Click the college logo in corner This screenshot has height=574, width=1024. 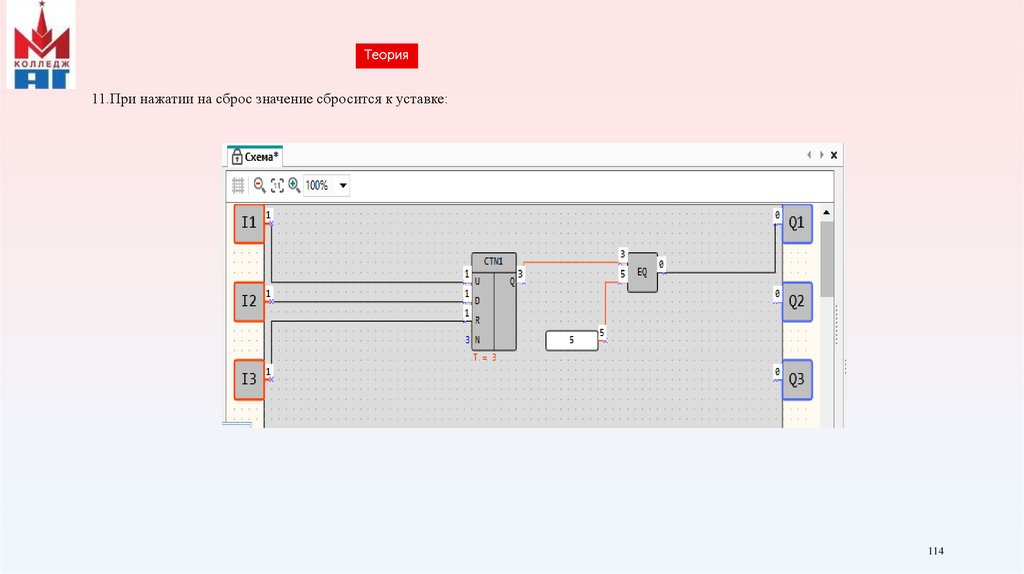click(41, 45)
